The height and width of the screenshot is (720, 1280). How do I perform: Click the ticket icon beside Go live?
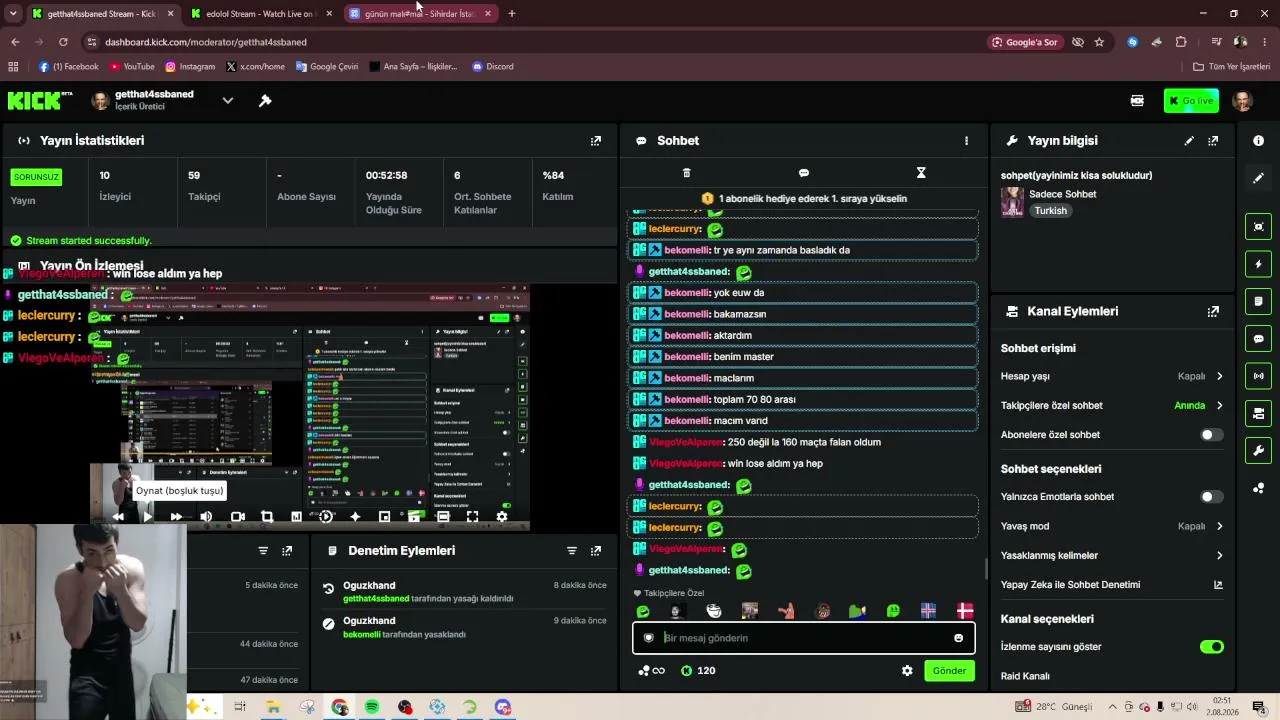[x=1137, y=101]
